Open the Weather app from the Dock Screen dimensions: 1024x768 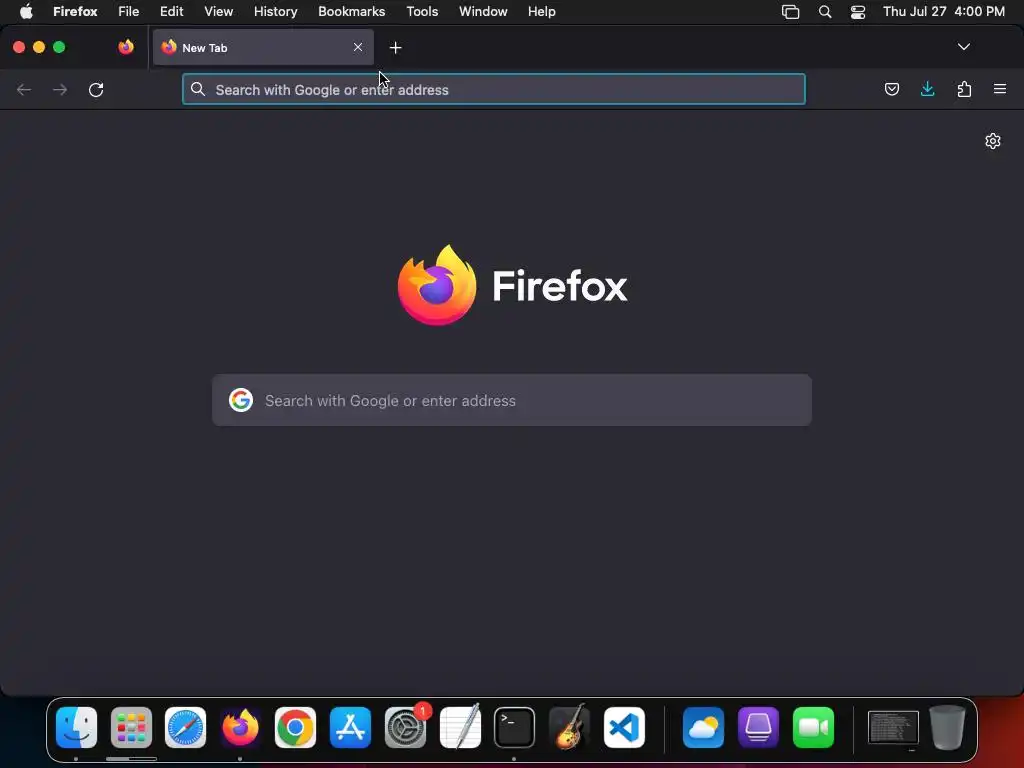(x=703, y=728)
